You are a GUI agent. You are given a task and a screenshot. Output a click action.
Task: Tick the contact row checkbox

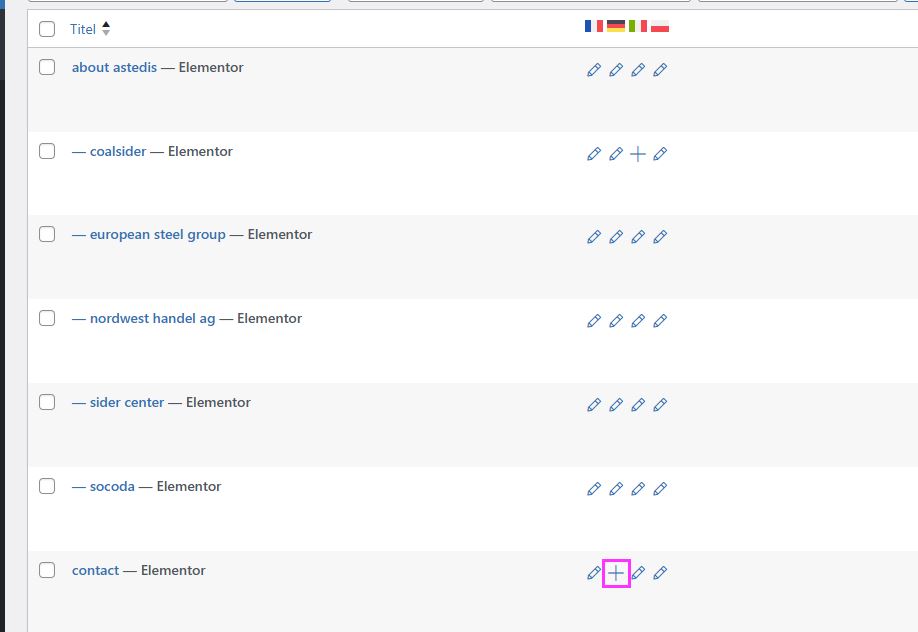pyautogui.click(x=47, y=570)
